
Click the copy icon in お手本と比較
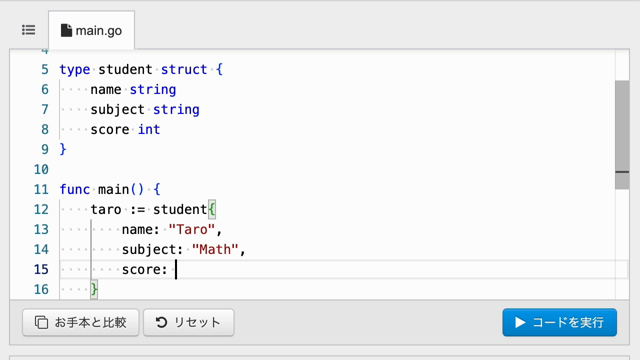click(41, 322)
